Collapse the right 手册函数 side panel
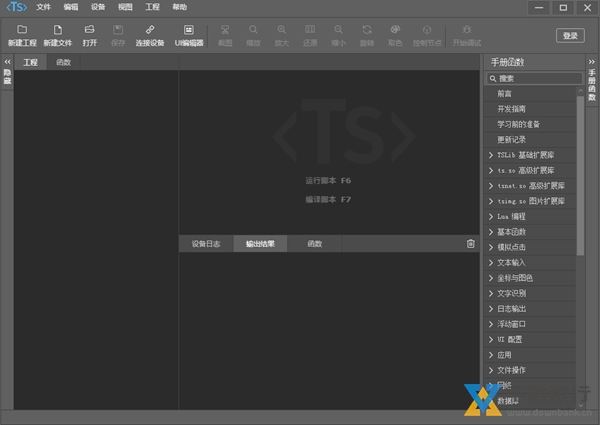The height and width of the screenshot is (425, 600). coord(592,62)
